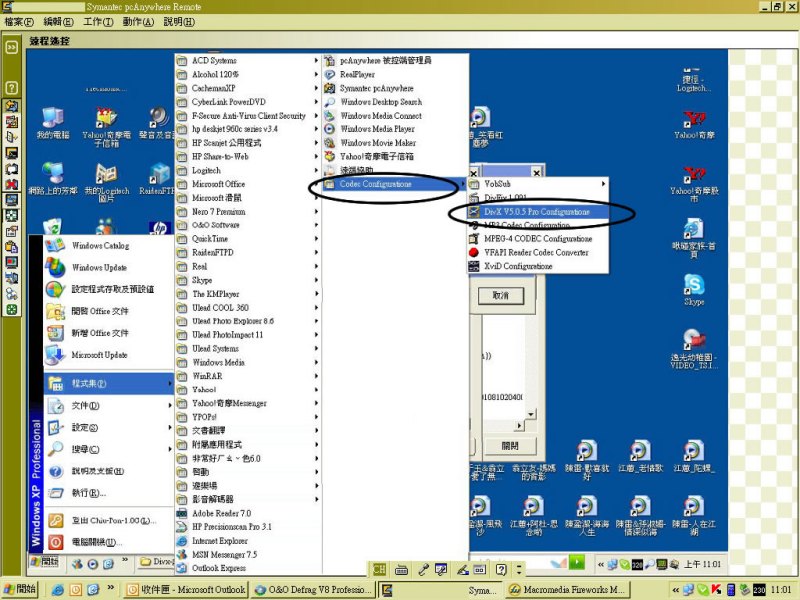Click the red X icon in left pcAnywhere toolbar

[11, 184]
